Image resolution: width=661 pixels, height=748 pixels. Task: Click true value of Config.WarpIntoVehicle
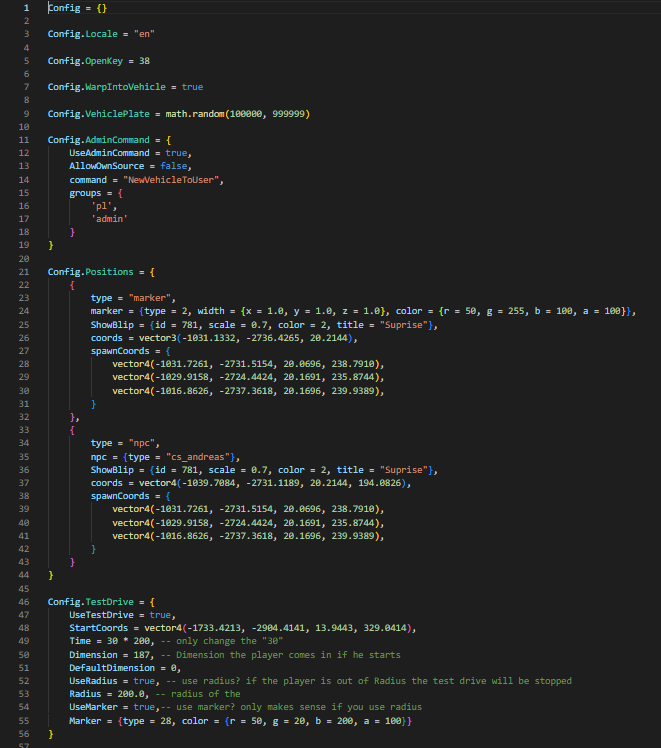(x=192, y=87)
